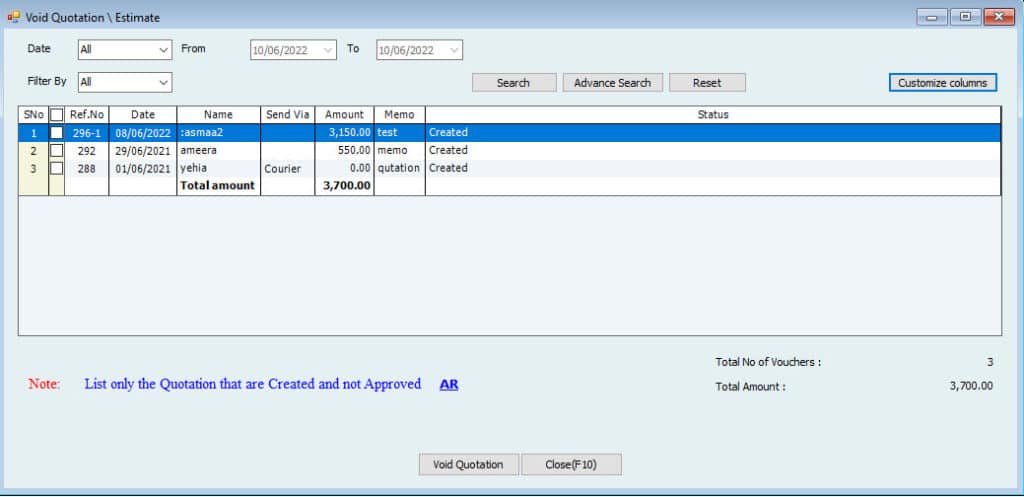1024x497 pixels.
Task: Check the box for ameera's quotation row
Action: (x=57, y=150)
